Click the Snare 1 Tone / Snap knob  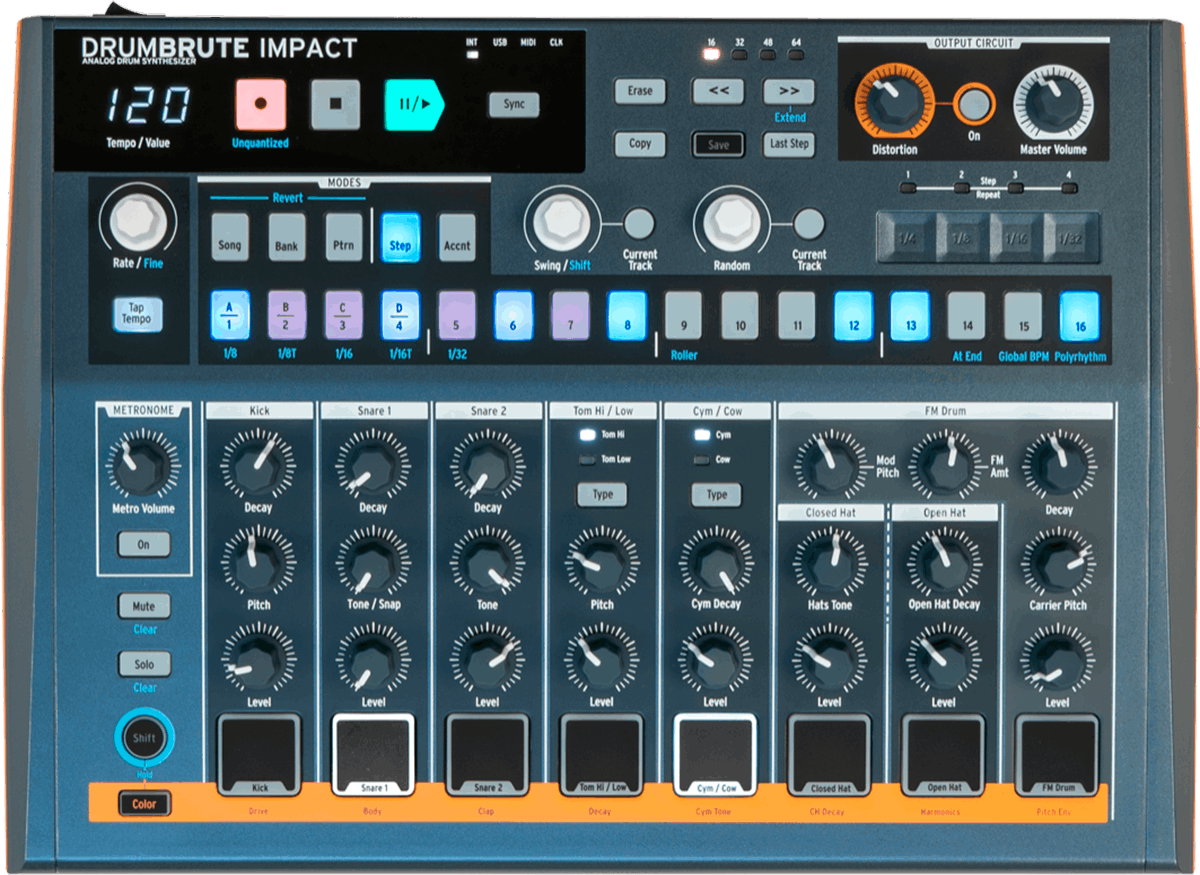373,562
